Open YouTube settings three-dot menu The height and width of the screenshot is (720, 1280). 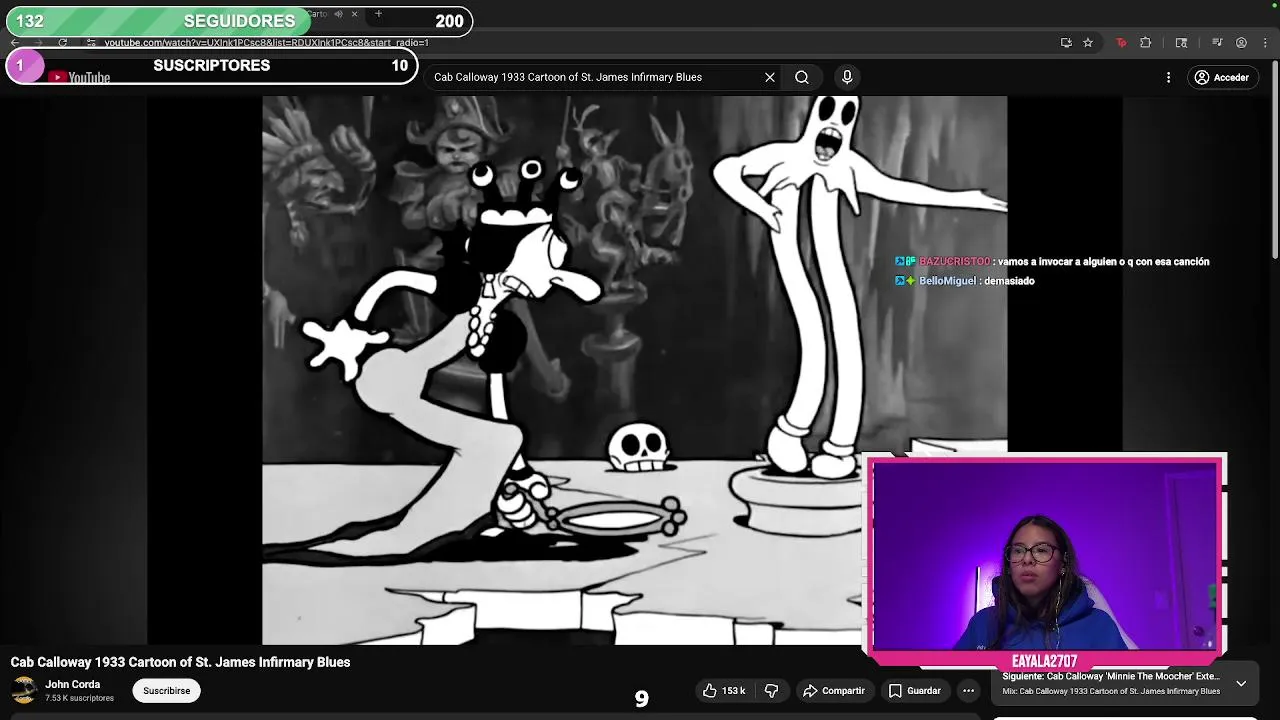1168,77
